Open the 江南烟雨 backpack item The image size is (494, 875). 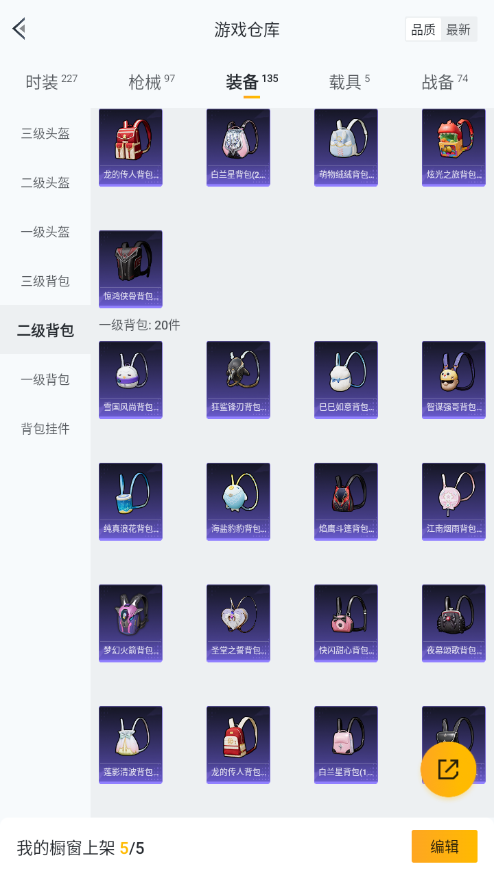454,502
